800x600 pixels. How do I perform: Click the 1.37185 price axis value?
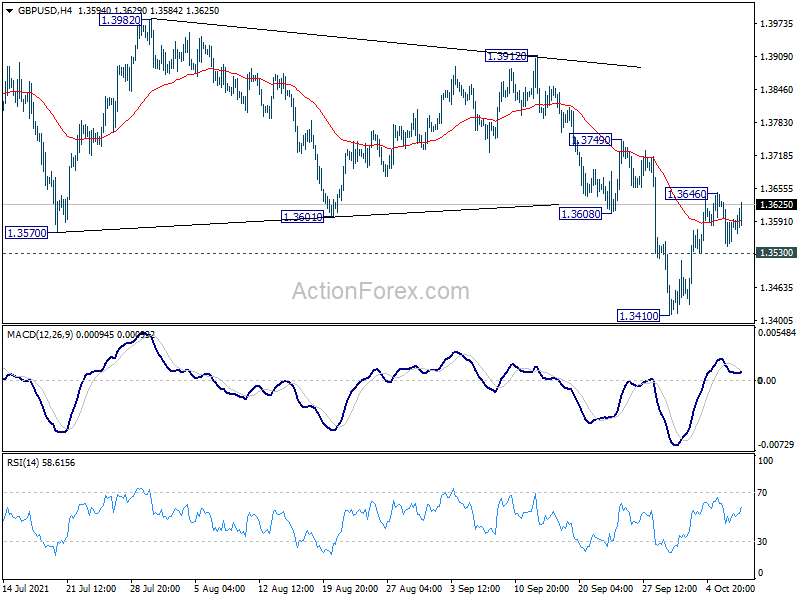777,156
